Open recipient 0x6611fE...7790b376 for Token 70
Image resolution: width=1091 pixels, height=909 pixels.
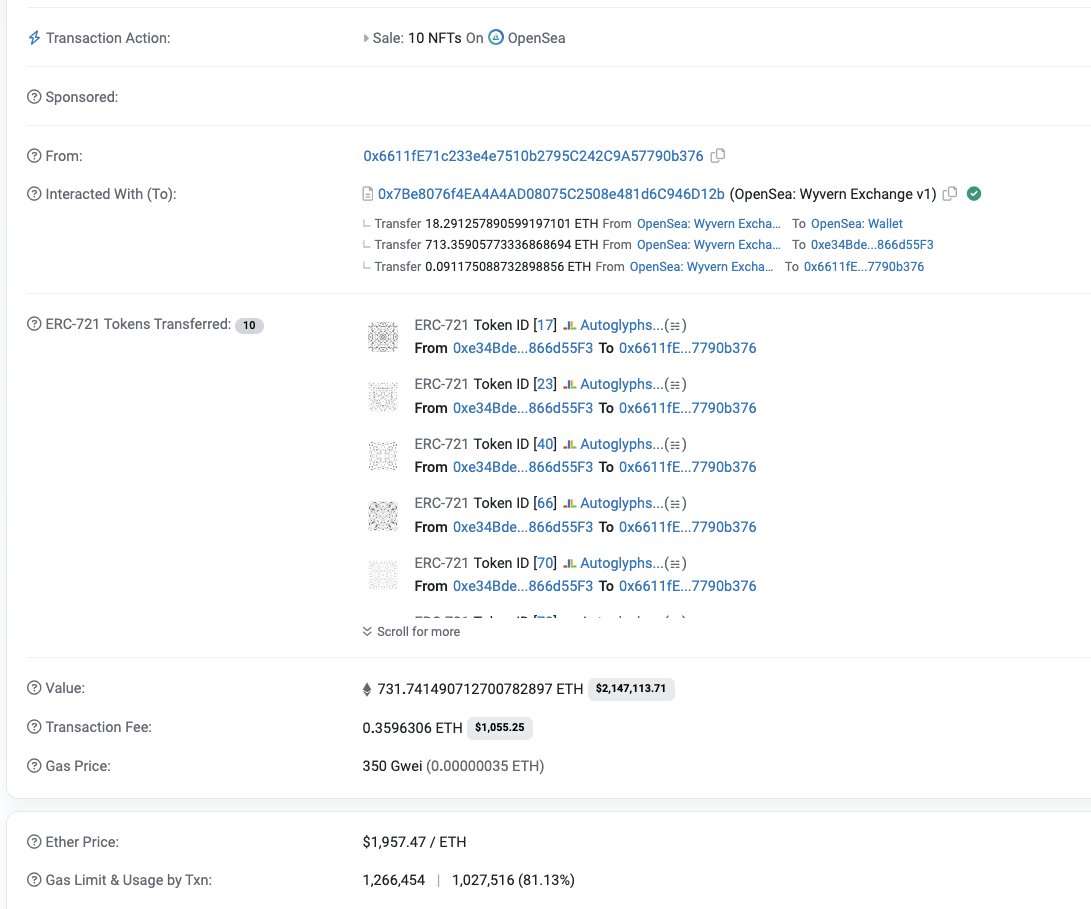point(687,586)
